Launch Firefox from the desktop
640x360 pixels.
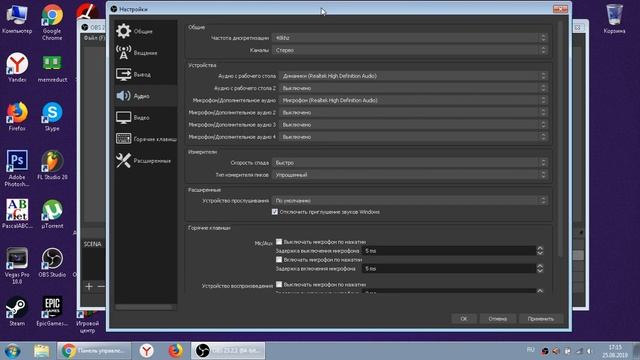point(17,116)
